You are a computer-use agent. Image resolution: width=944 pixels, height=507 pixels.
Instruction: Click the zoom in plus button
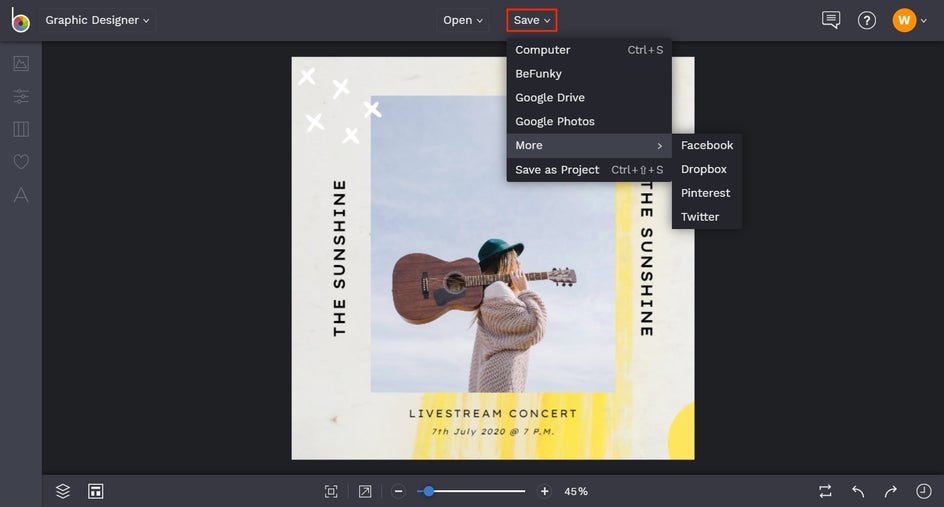click(x=544, y=491)
